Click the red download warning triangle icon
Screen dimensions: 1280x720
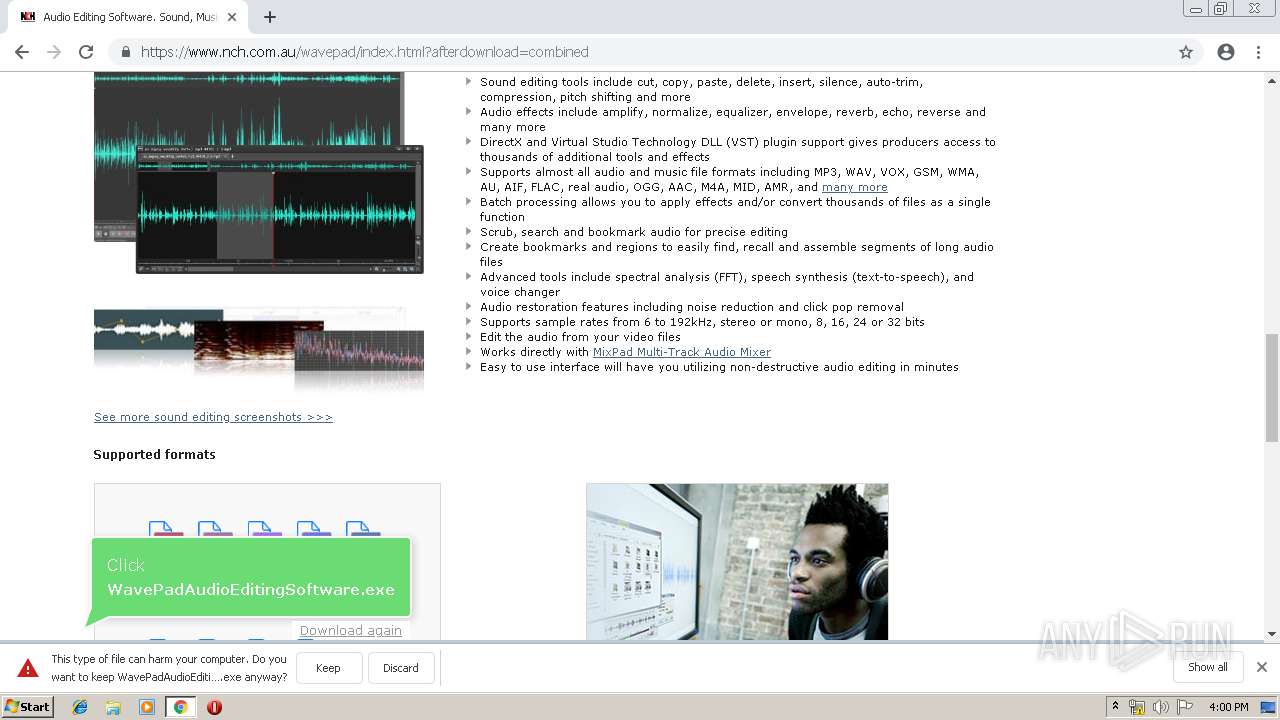pos(28,668)
